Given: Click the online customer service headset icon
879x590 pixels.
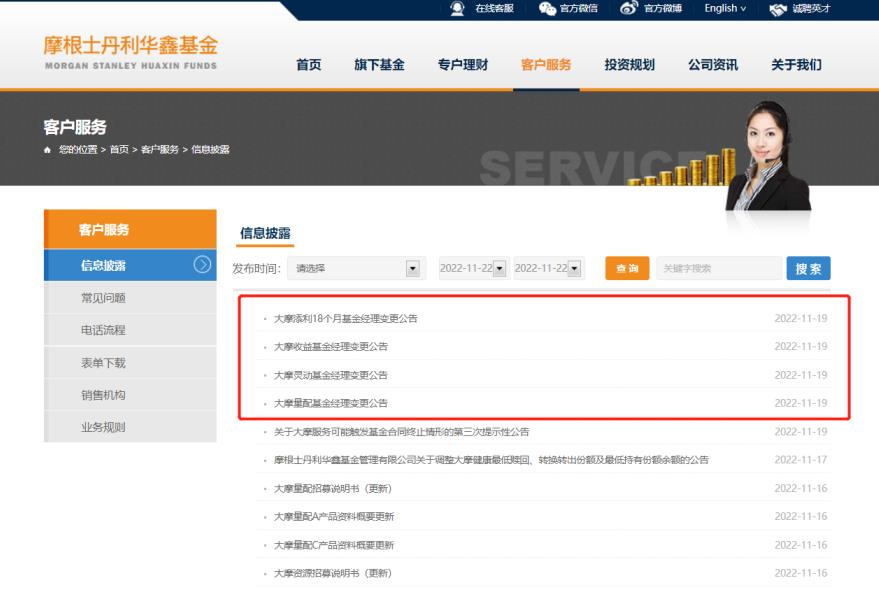Looking at the screenshot, I should click(457, 9).
